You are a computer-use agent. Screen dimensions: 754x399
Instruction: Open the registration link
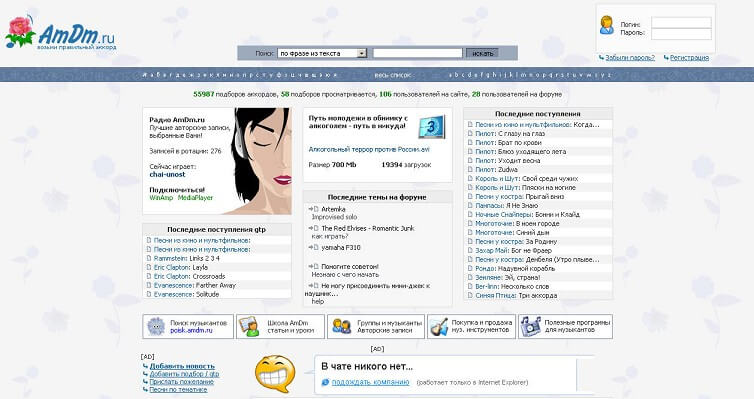click(689, 57)
